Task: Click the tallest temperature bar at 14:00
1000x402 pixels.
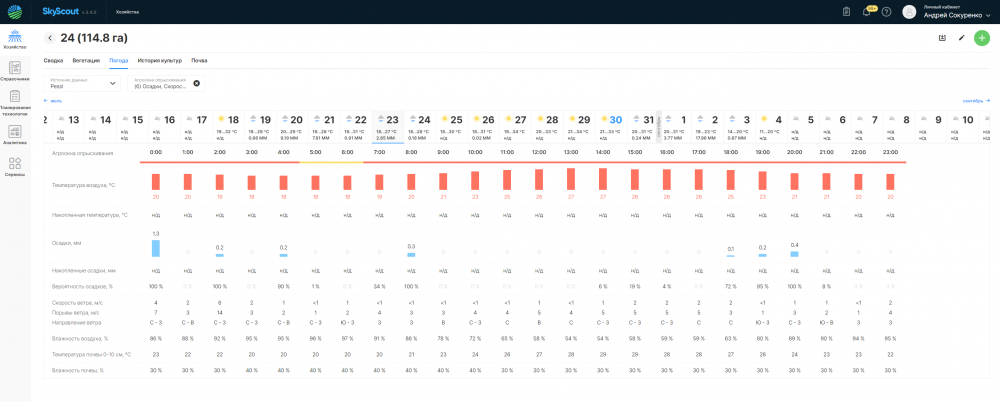Action: (x=603, y=179)
